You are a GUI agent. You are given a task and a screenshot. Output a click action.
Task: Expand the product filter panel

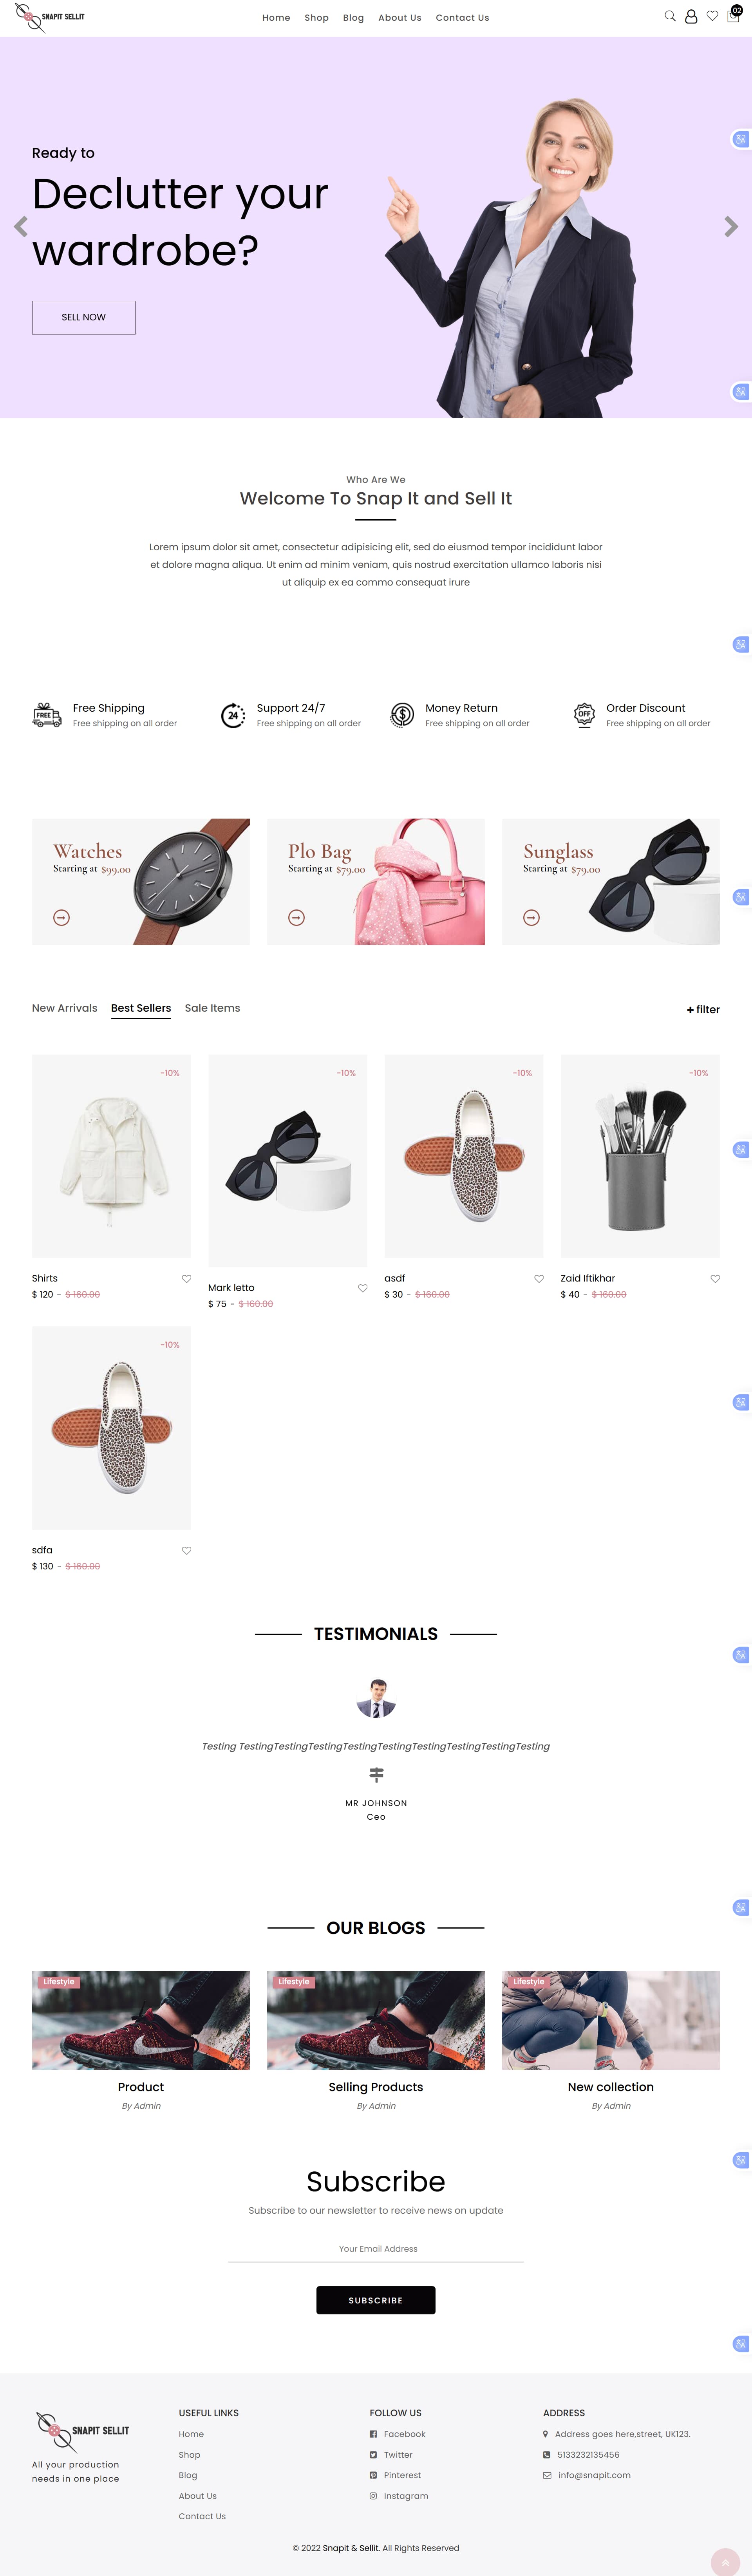pyautogui.click(x=703, y=1009)
